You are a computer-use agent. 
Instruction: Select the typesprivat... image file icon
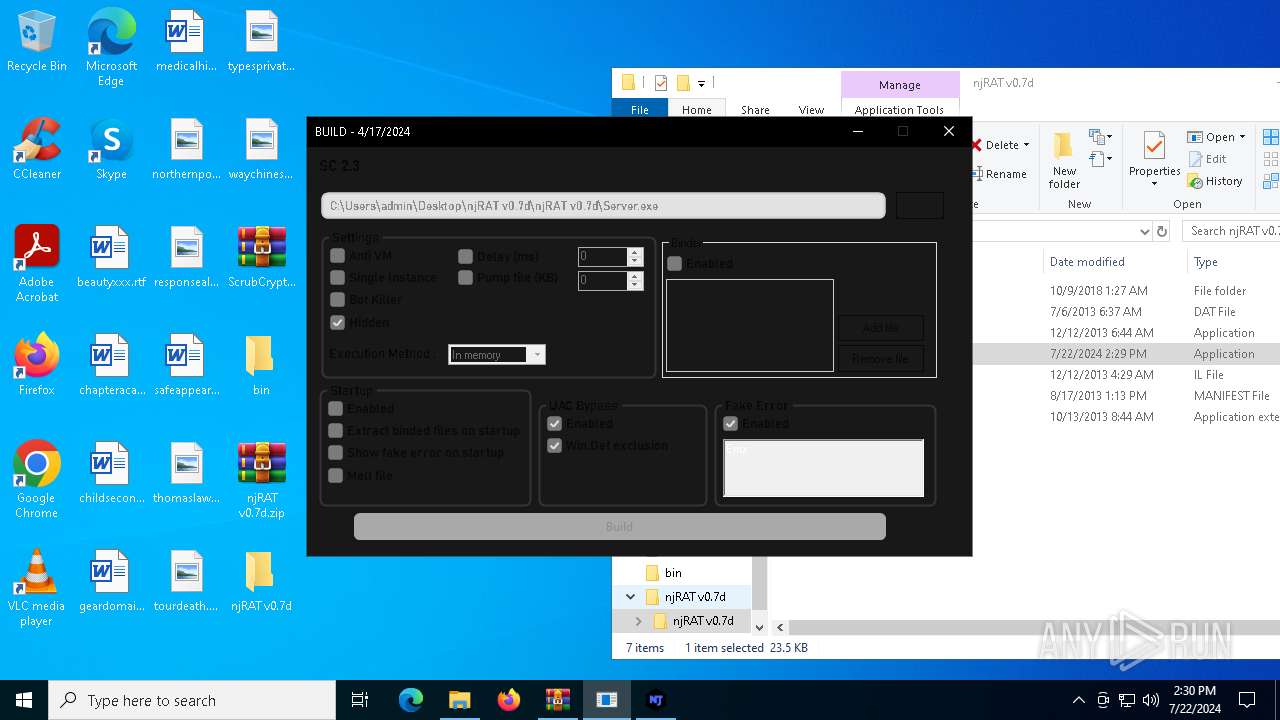point(261,42)
